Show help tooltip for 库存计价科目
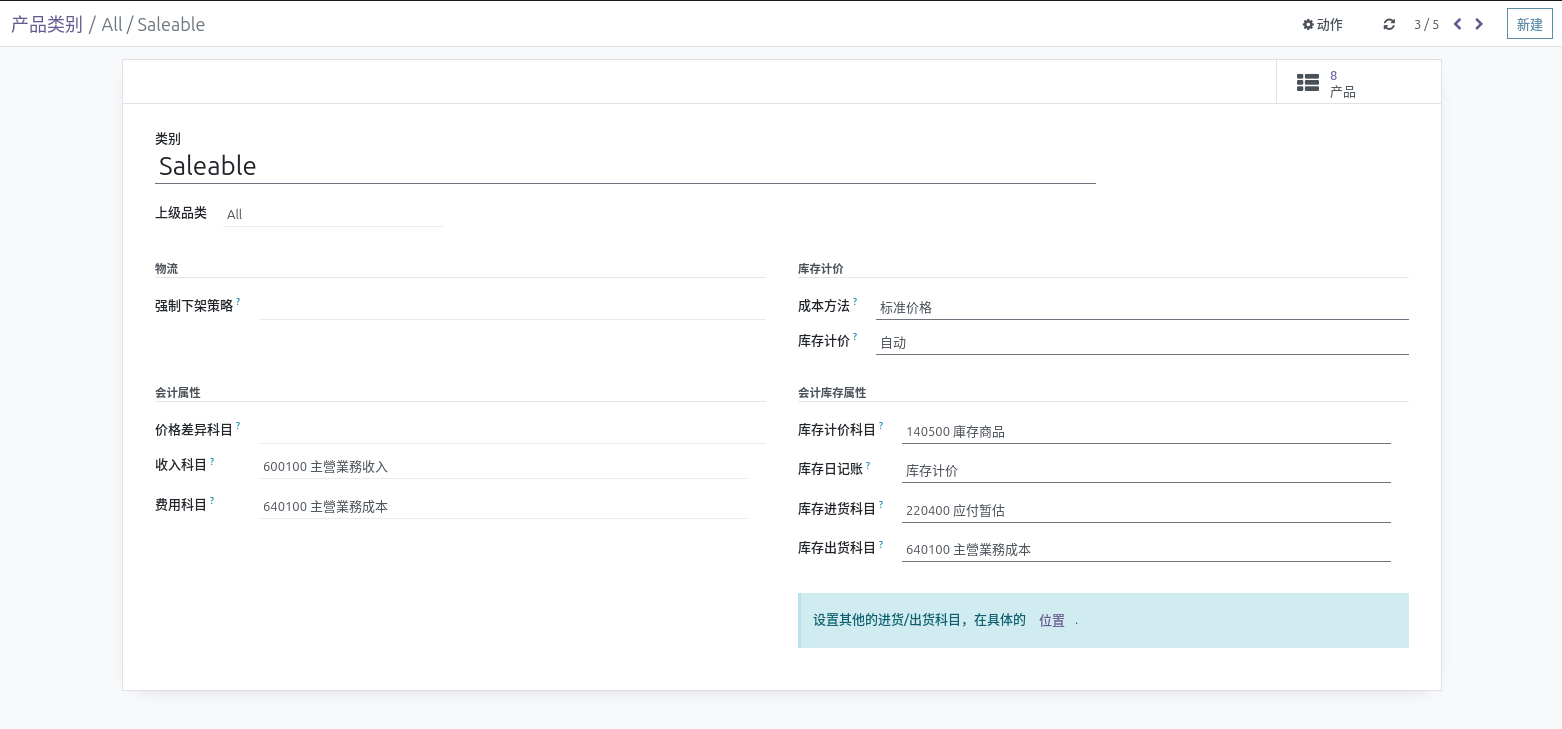The height and width of the screenshot is (729, 1562). 881,425
